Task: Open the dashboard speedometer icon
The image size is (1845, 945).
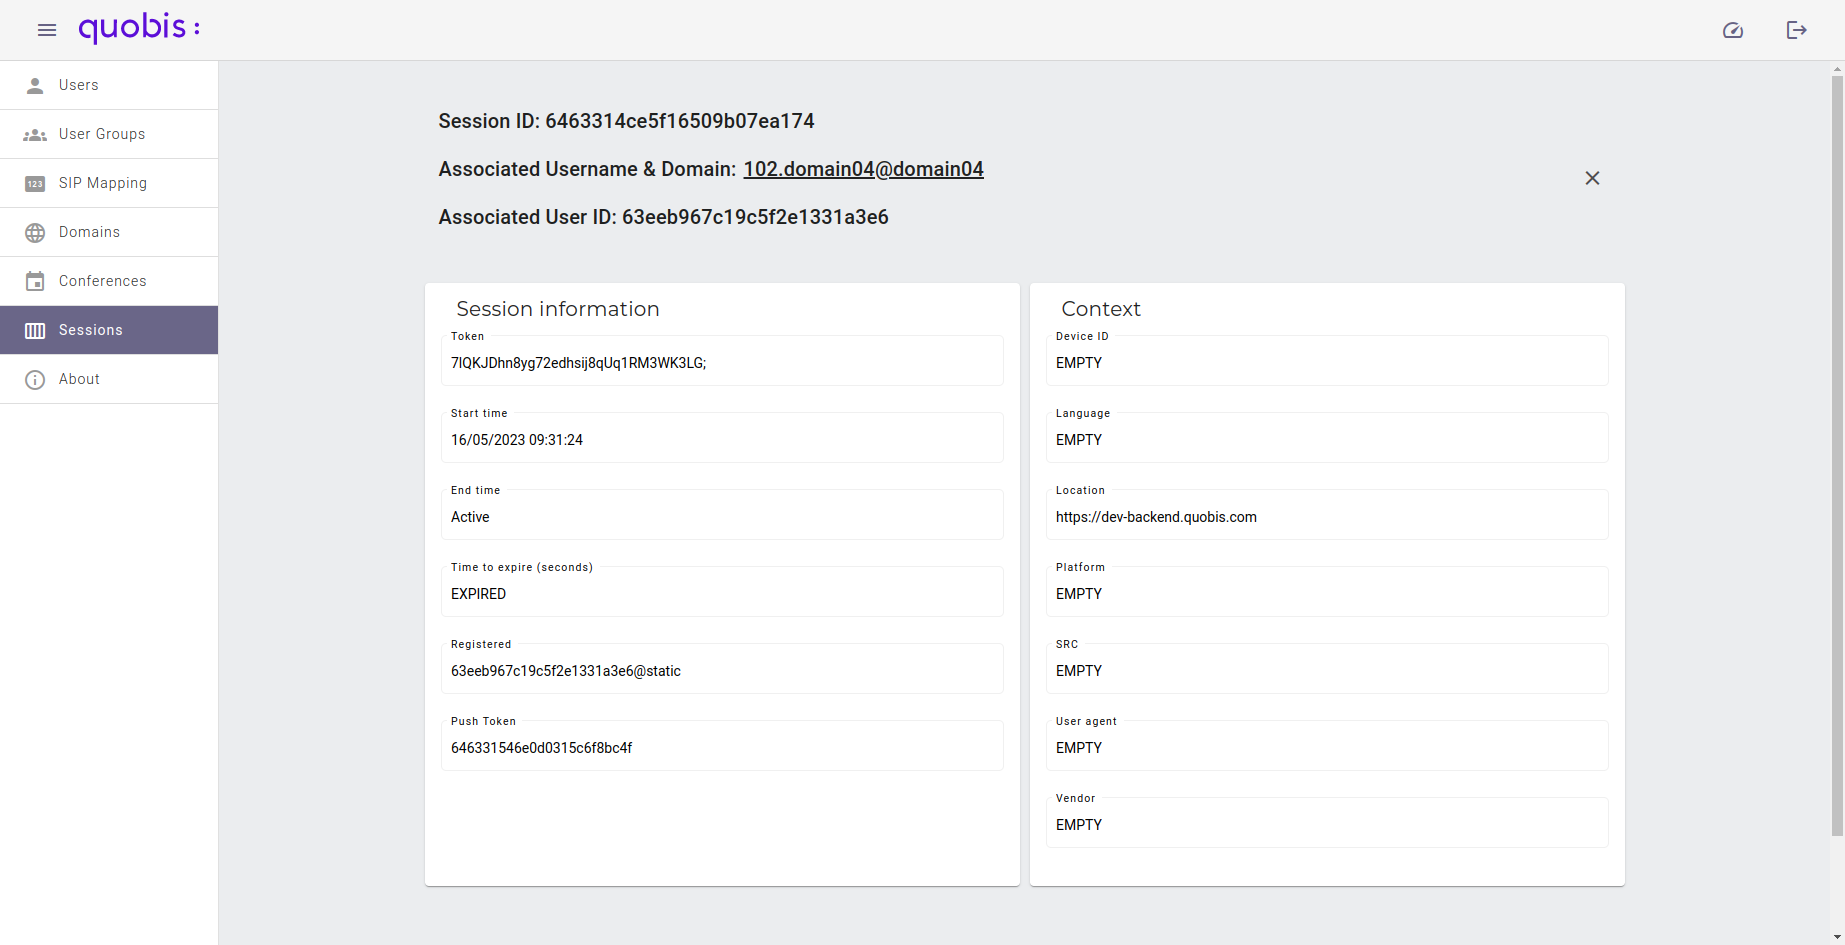Action: [x=1733, y=30]
